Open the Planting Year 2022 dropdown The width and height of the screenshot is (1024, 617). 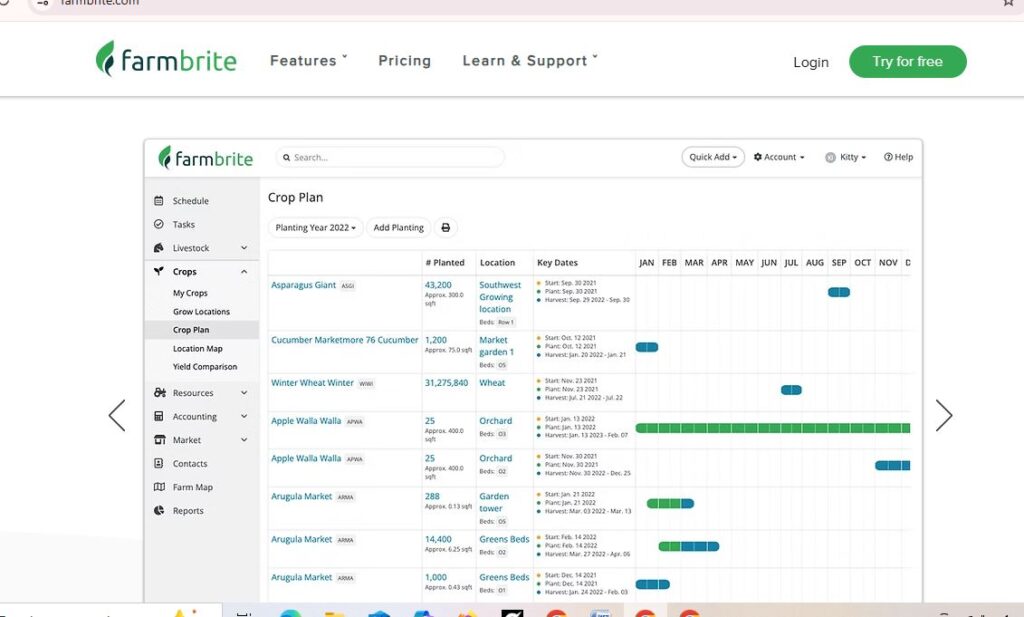[315, 228]
